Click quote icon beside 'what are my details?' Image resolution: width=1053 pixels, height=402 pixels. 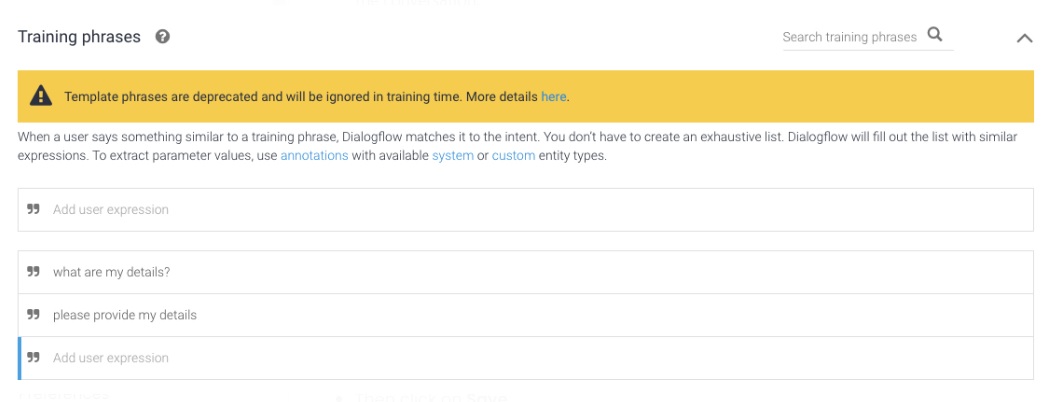[x=34, y=272]
